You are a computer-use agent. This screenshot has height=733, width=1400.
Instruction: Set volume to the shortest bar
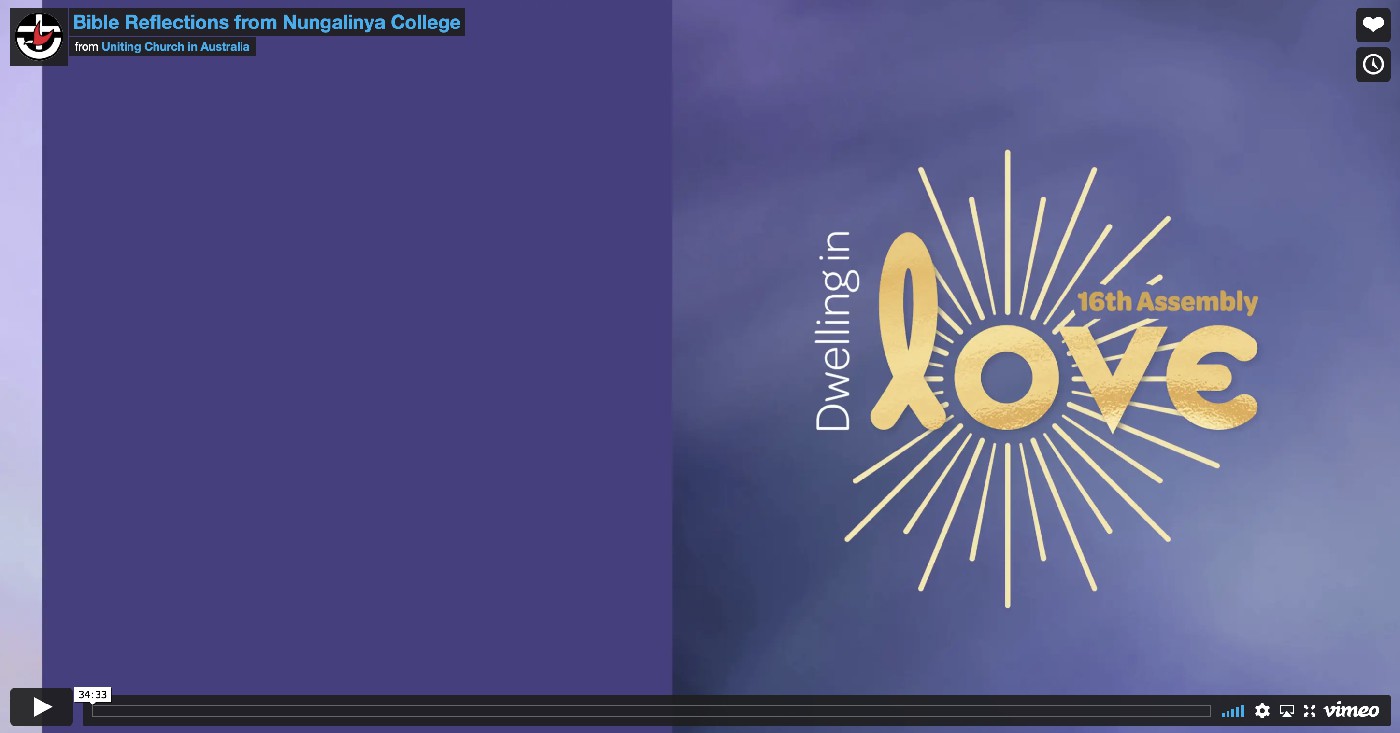pos(1224,714)
